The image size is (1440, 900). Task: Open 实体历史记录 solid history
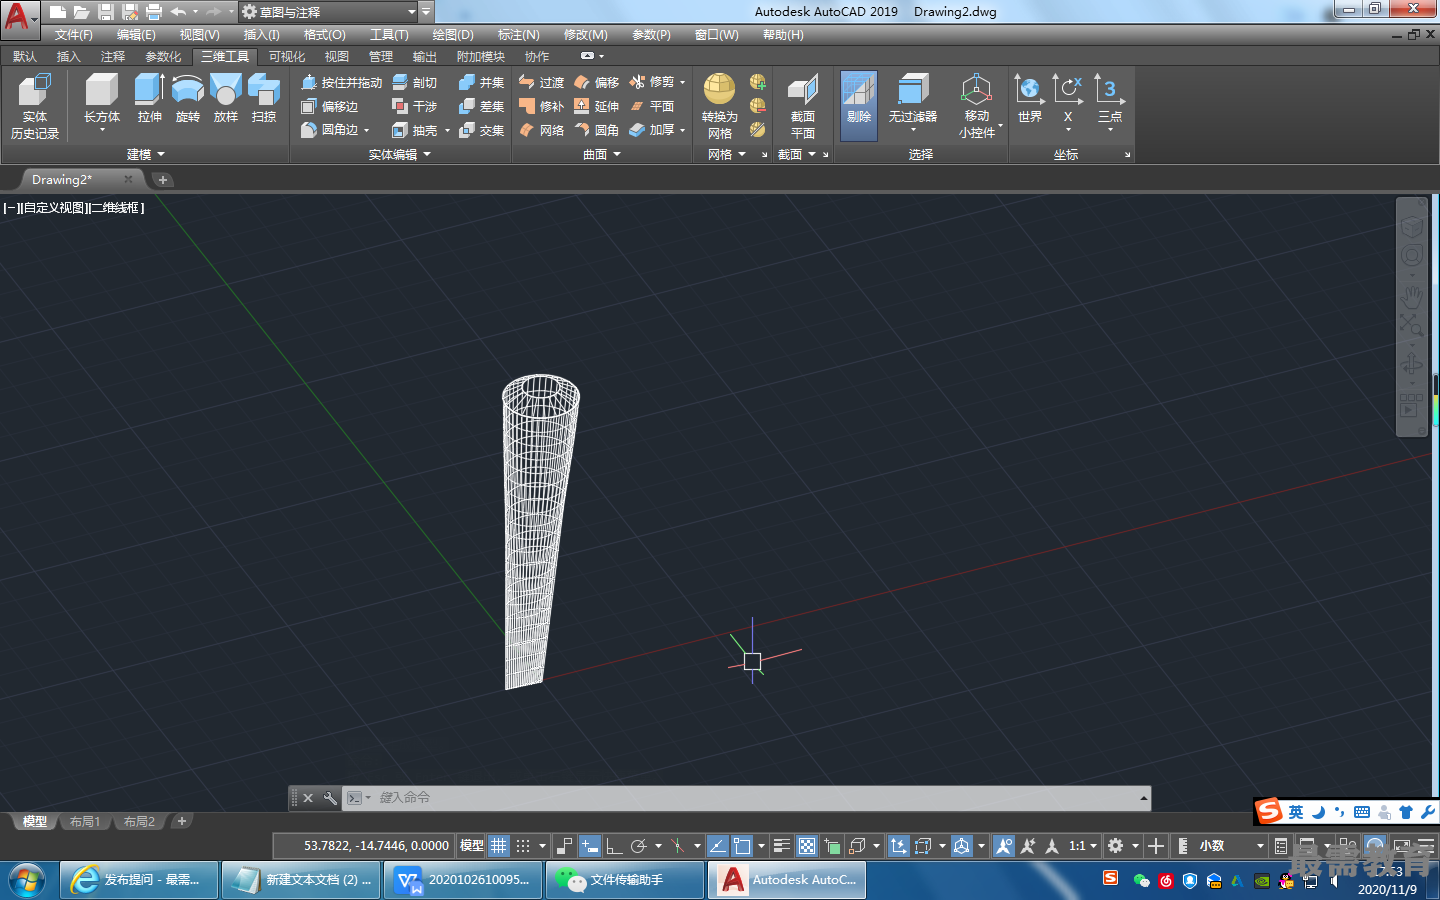pos(35,105)
